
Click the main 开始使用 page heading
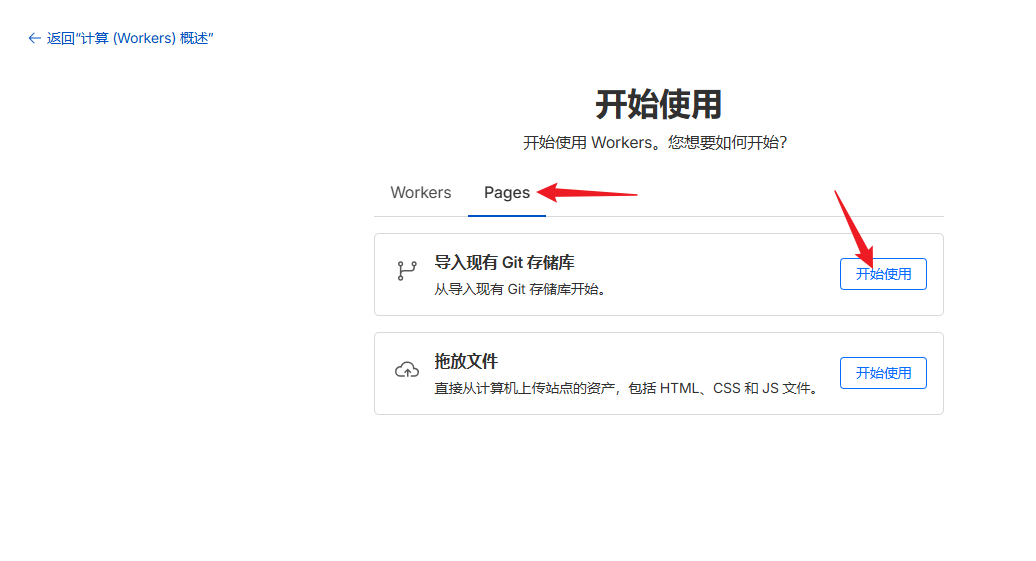click(x=658, y=104)
